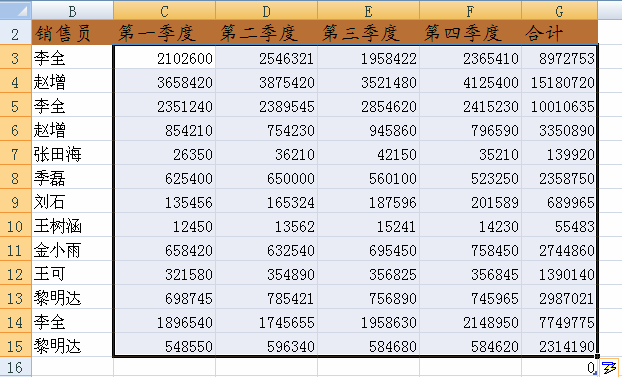Select column D header
The width and height of the screenshot is (622, 377).
tap(266, 11)
